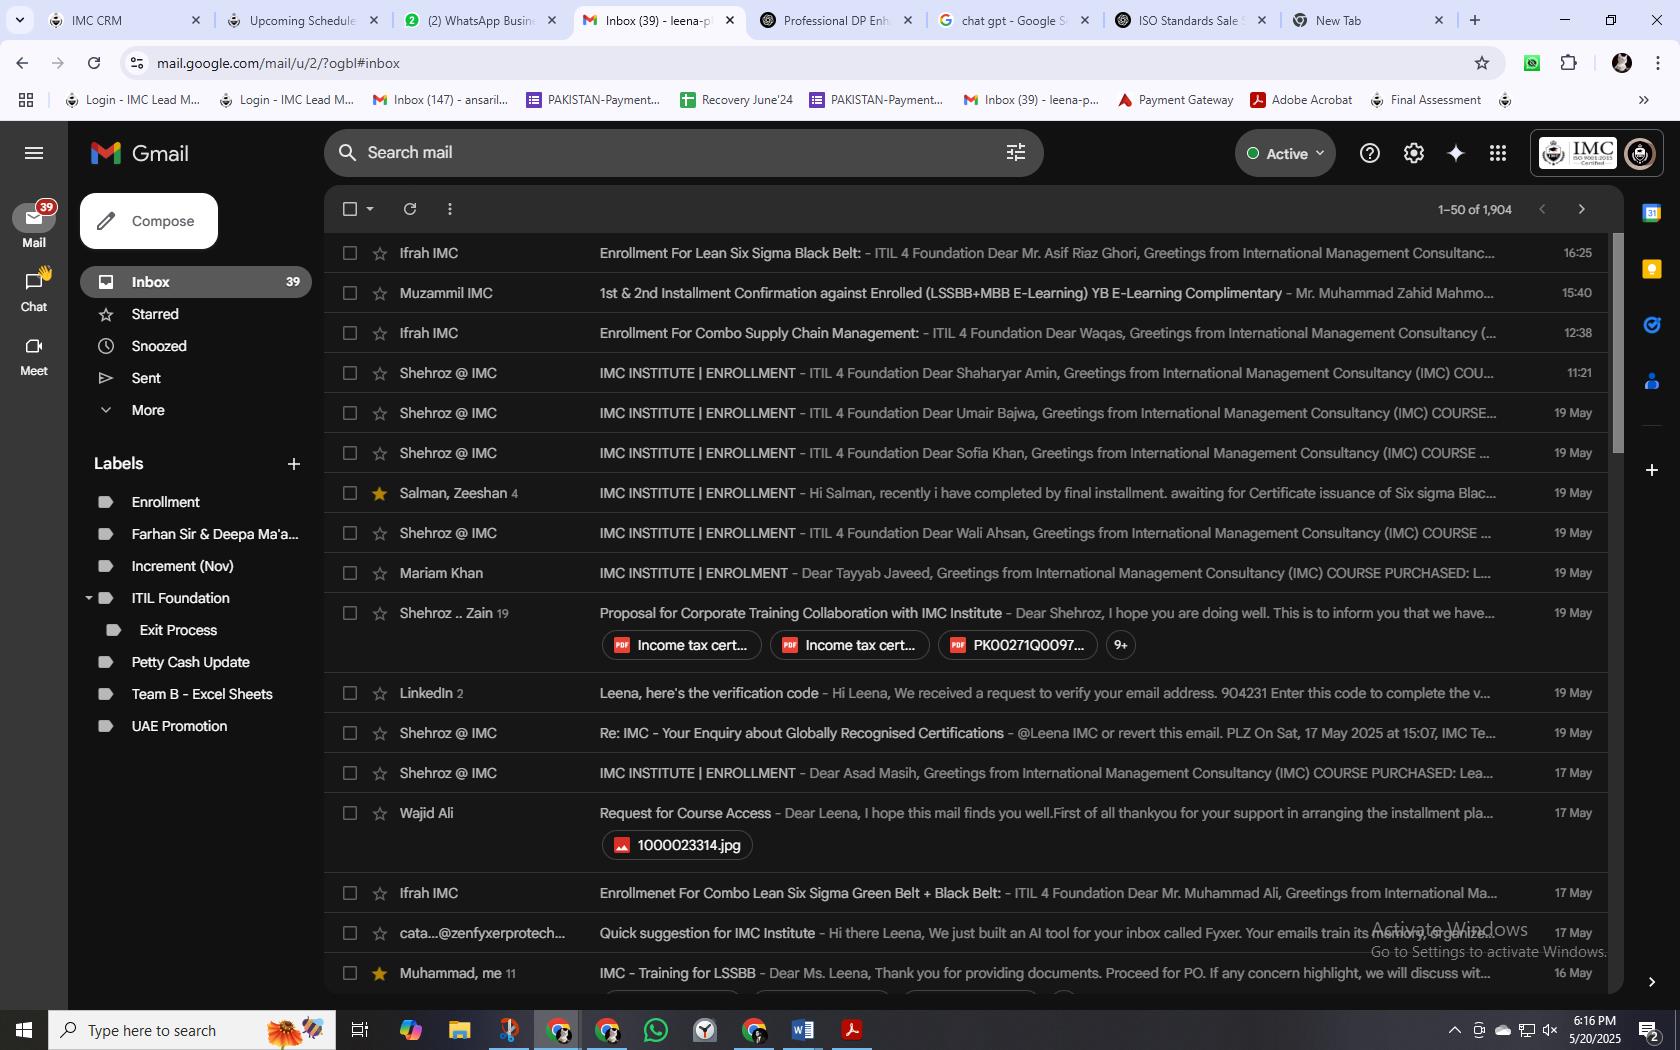Viewport: 1680px width, 1050px height.
Task: Show the 9+ more attachments chip
Action: [1121, 645]
